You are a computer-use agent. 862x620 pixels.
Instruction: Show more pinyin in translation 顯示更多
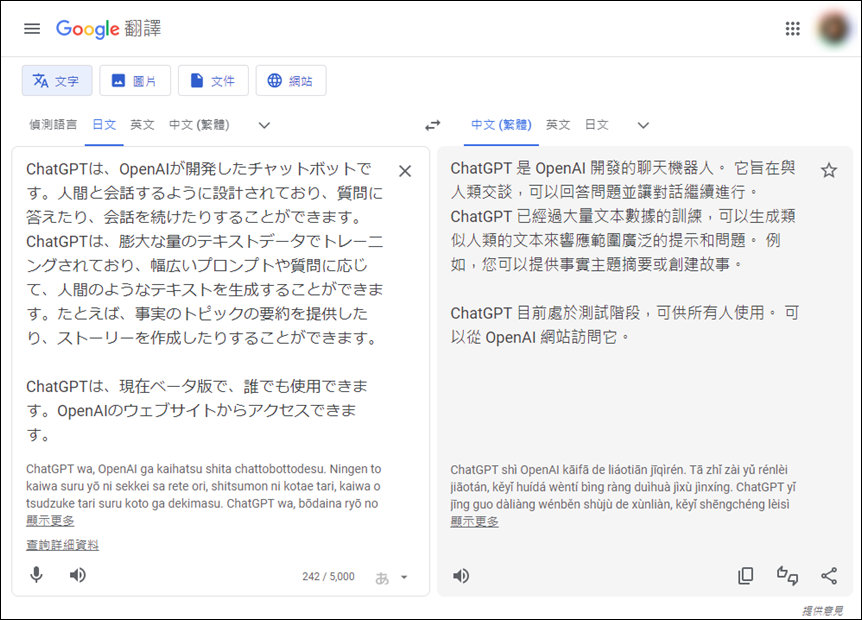pos(474,522)
